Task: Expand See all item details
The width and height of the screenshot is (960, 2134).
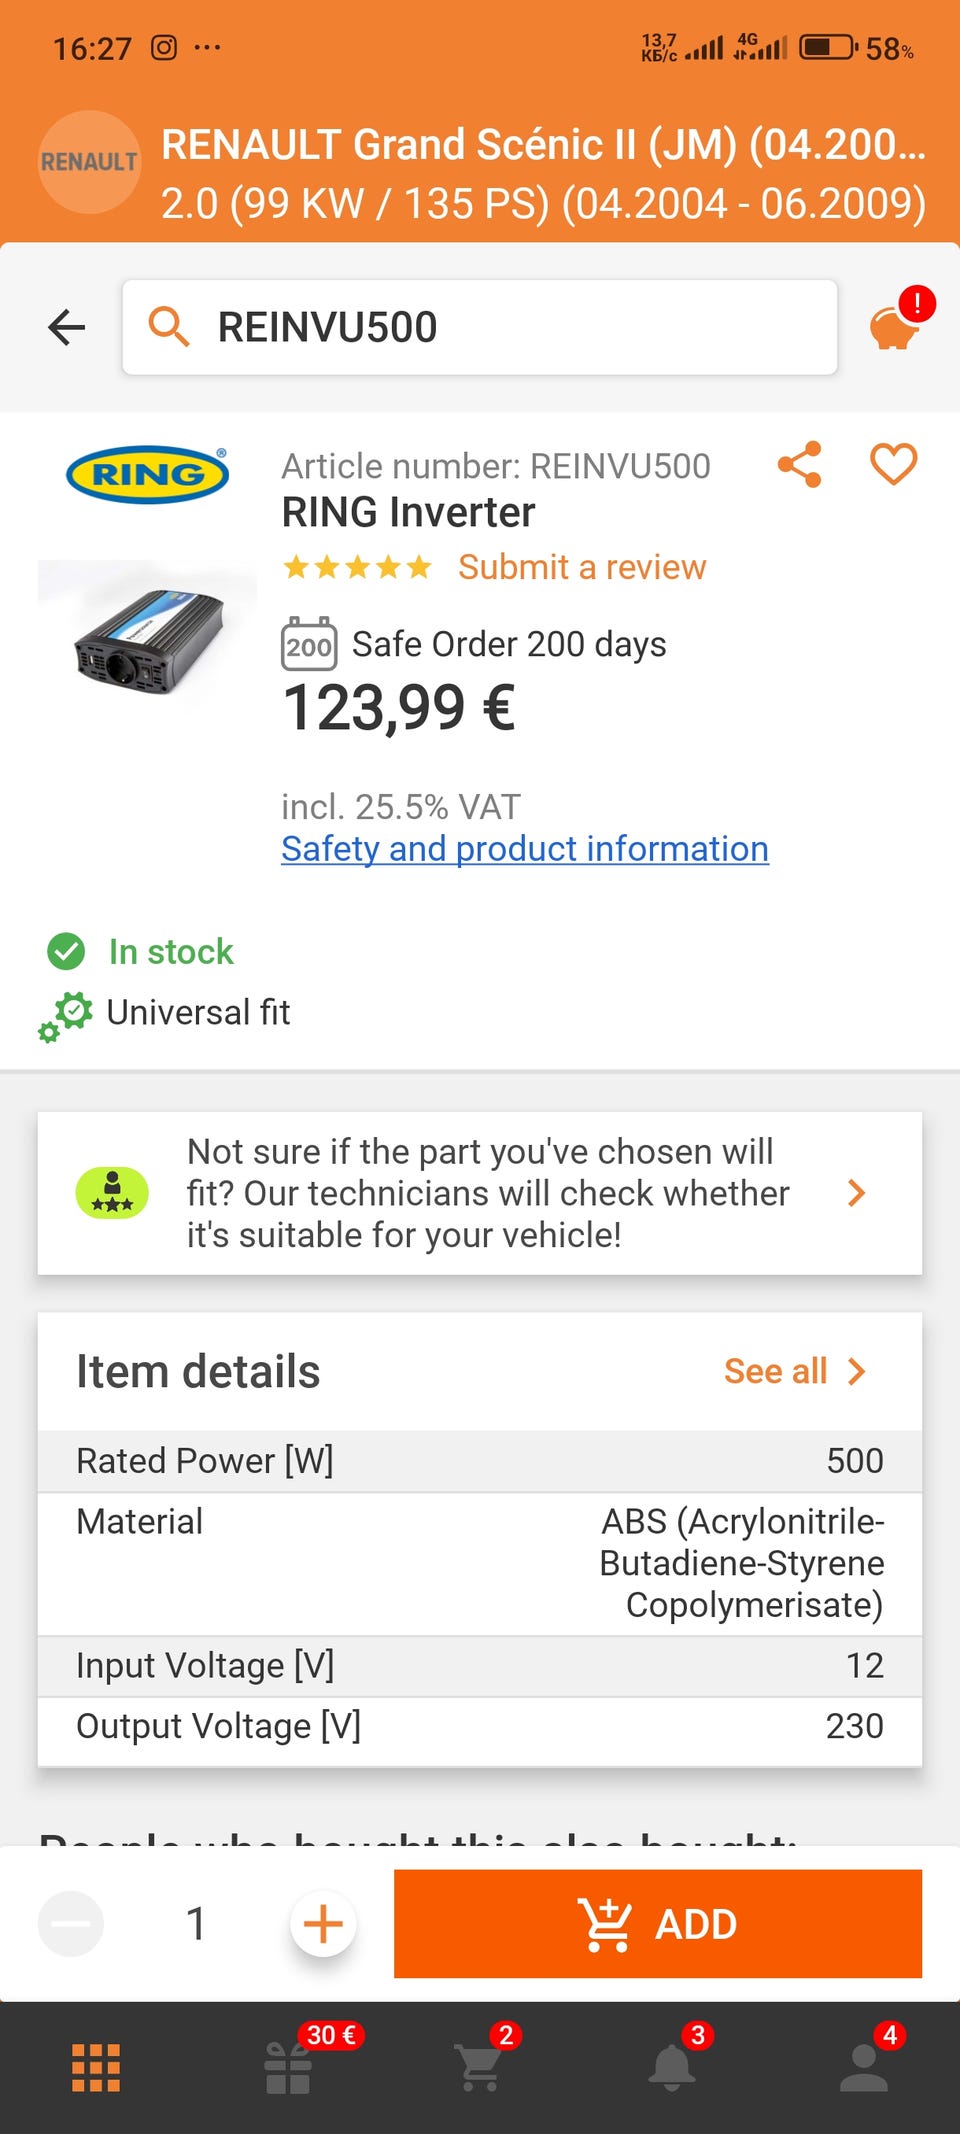Action: (794, 1371)
